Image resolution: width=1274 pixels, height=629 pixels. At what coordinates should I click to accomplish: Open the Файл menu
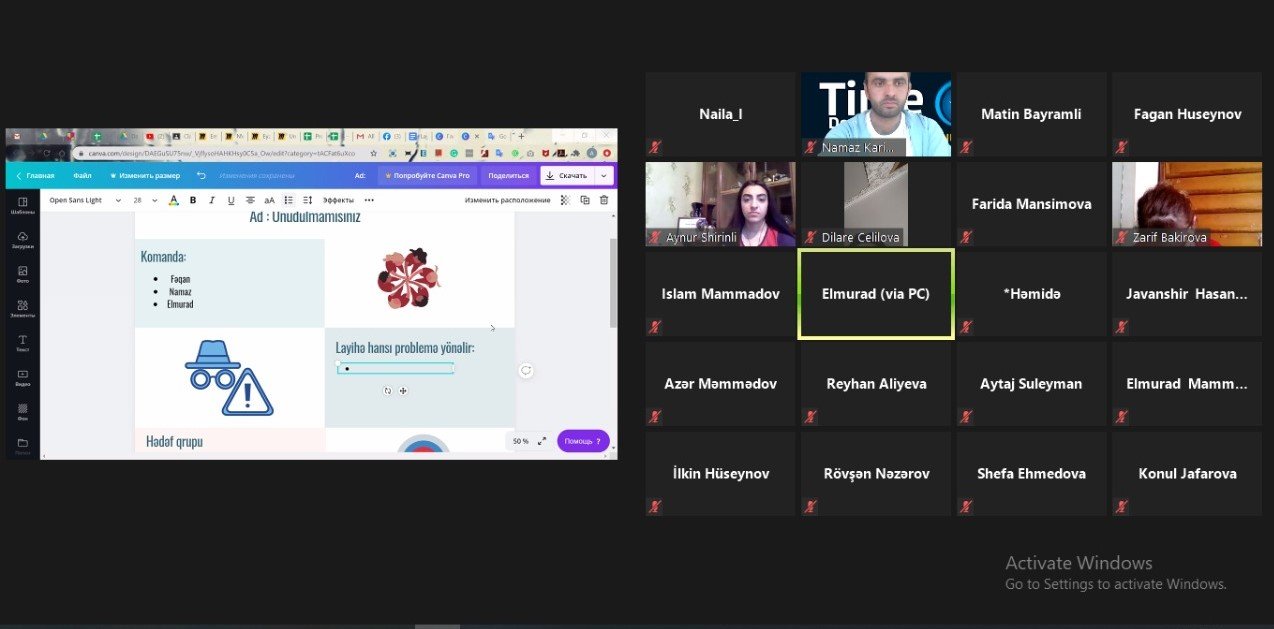(82, 175)
